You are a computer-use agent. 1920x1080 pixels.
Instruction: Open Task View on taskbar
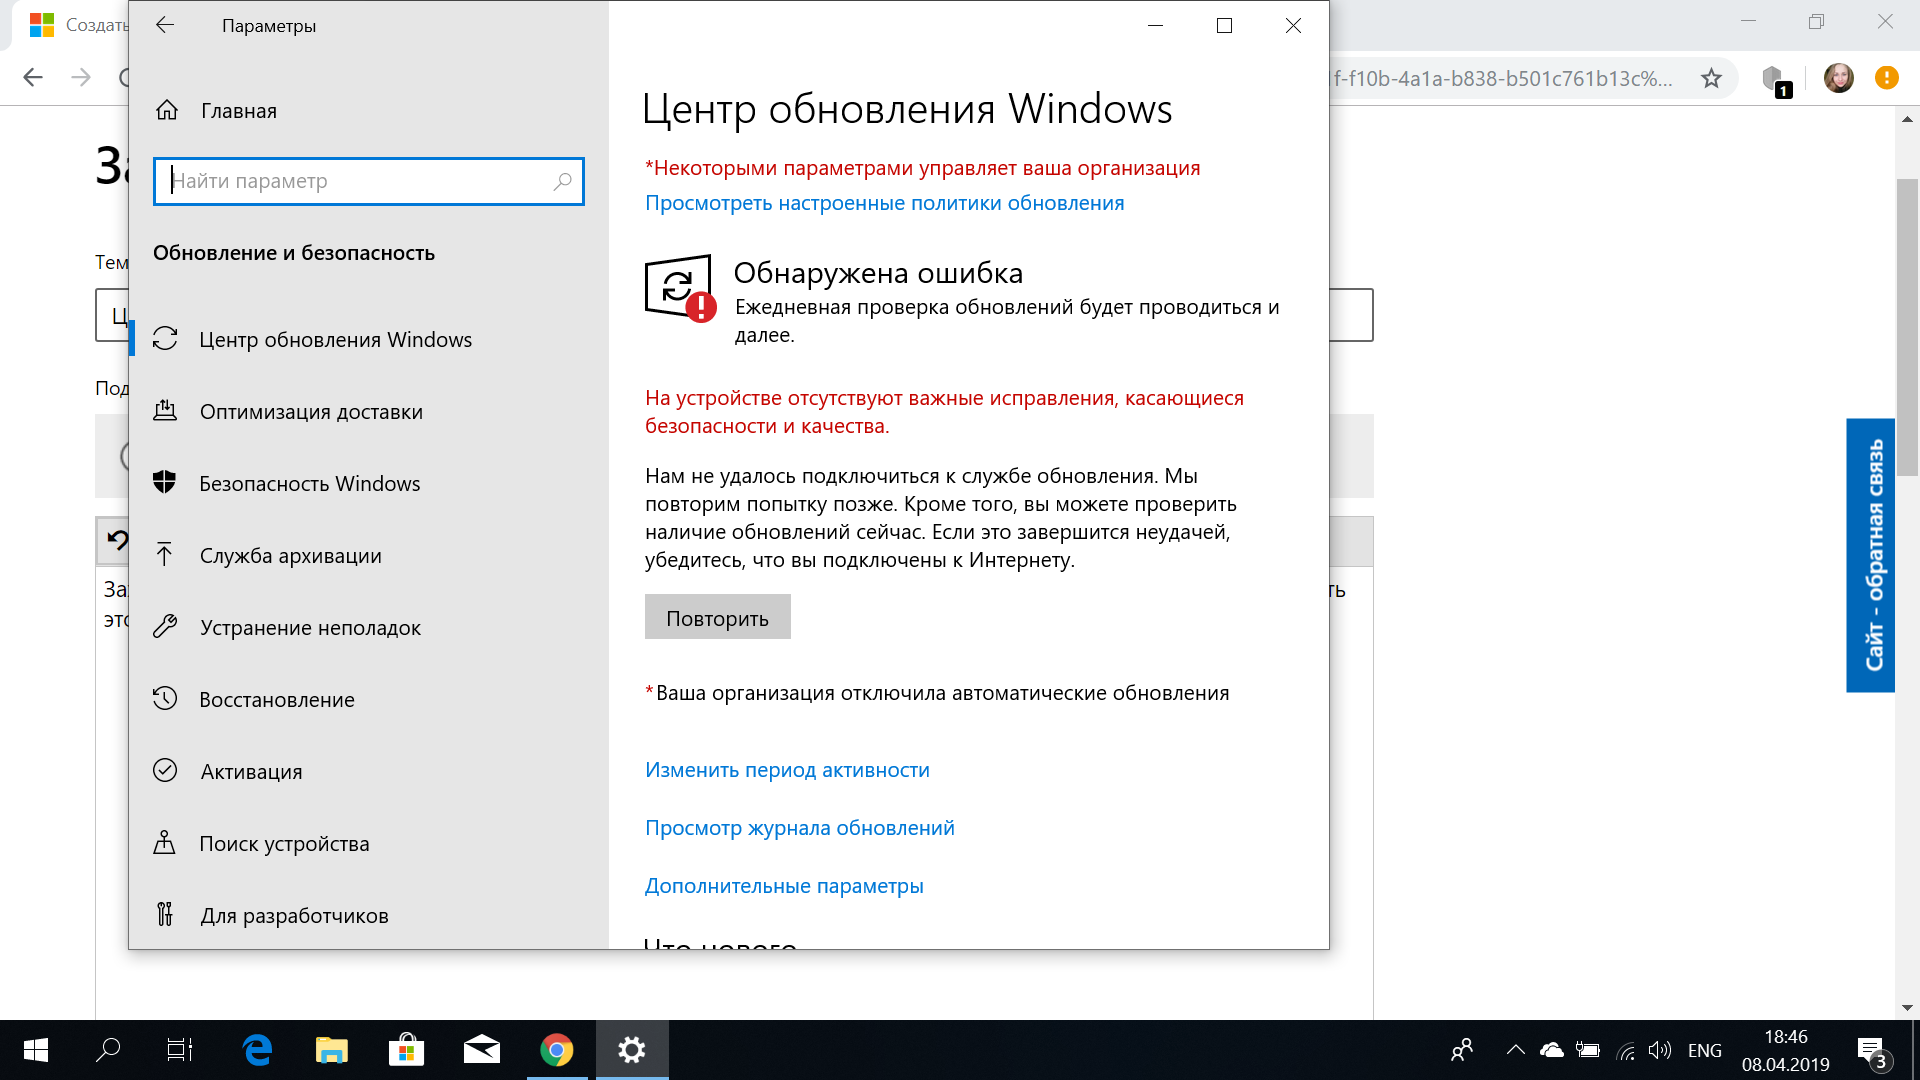180,1050
